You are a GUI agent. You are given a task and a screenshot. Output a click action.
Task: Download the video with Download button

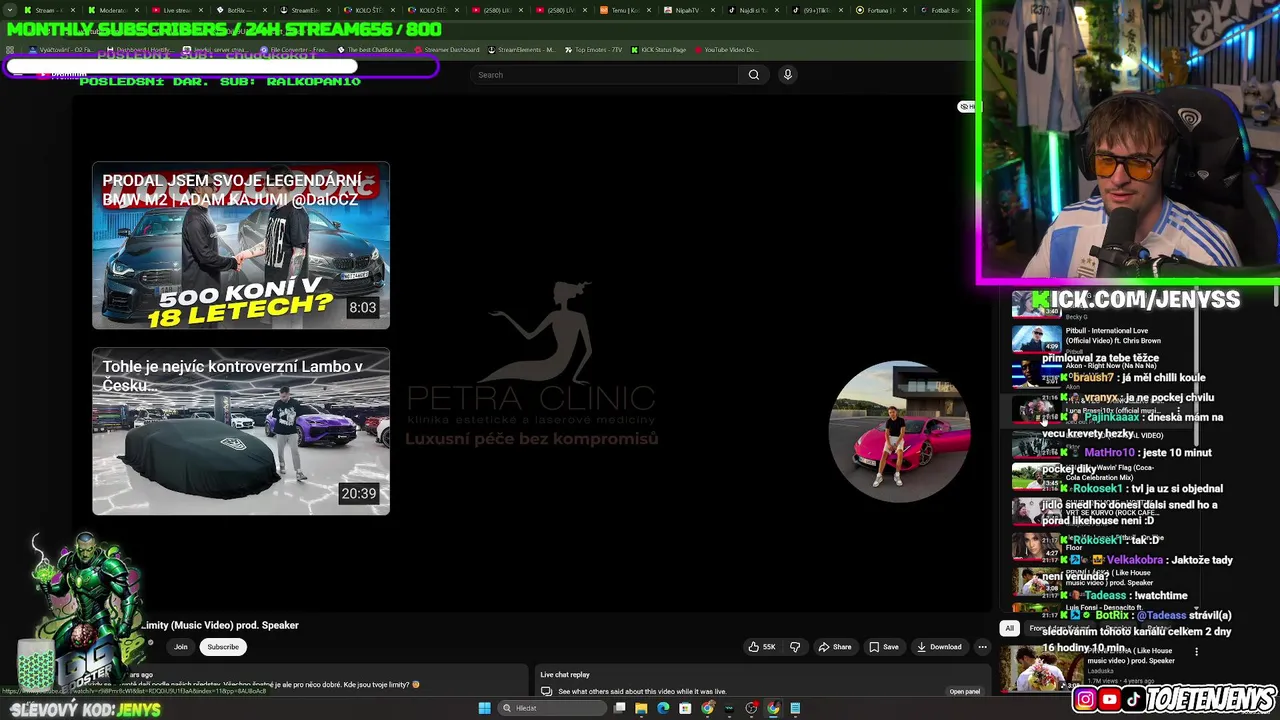tap(939, 647)
